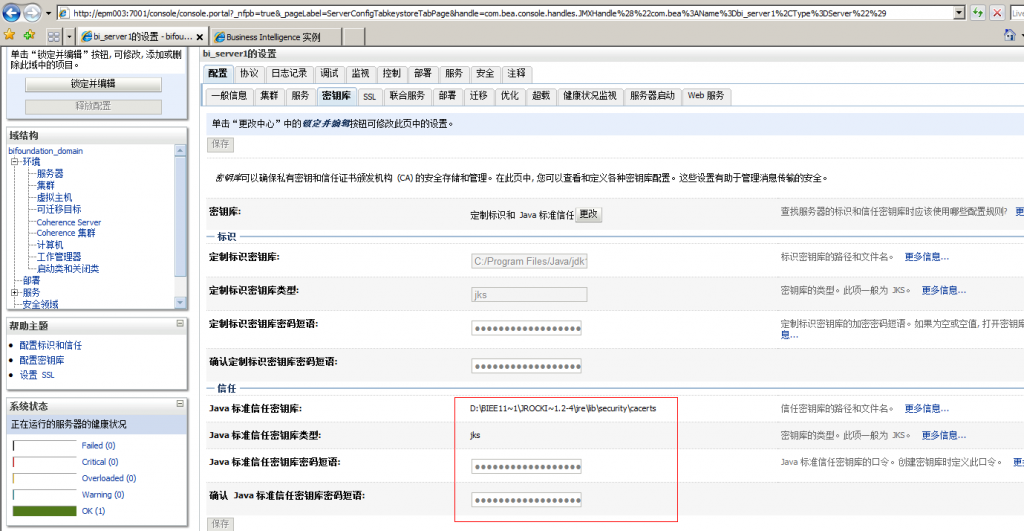Click the 定制标识密钥库类型 jks field
This screenshot has width=1024, height=531.
[529, 295]
